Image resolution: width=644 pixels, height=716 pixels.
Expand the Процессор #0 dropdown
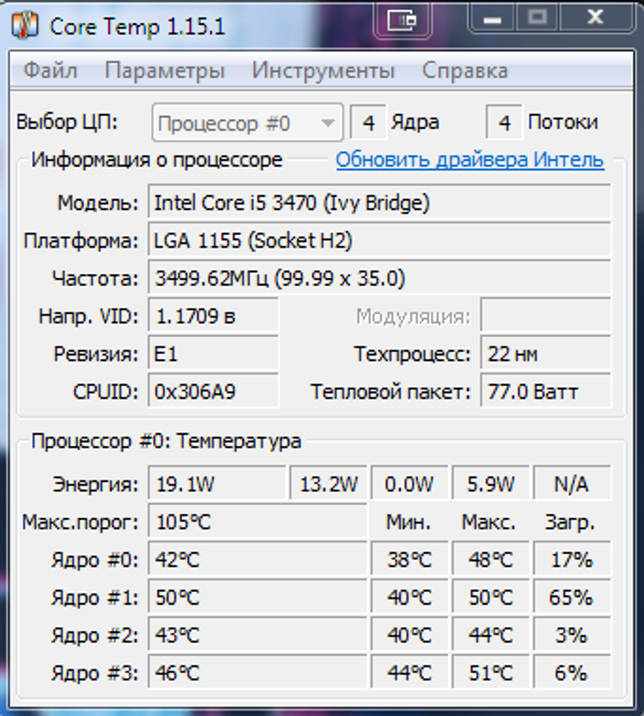click(x=247, y=123)
